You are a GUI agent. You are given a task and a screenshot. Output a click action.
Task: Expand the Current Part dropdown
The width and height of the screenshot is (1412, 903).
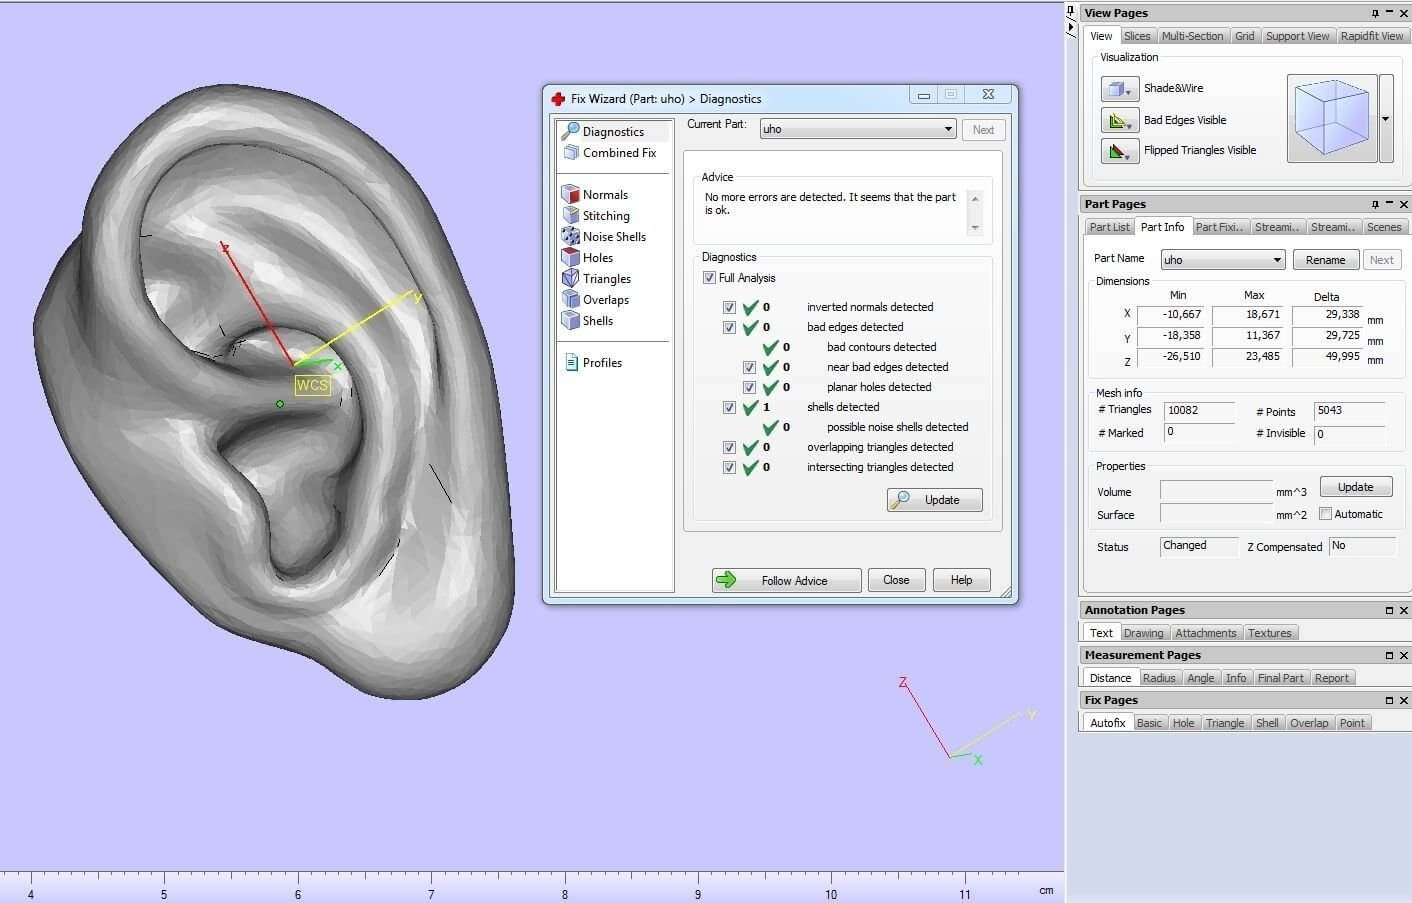948,129
